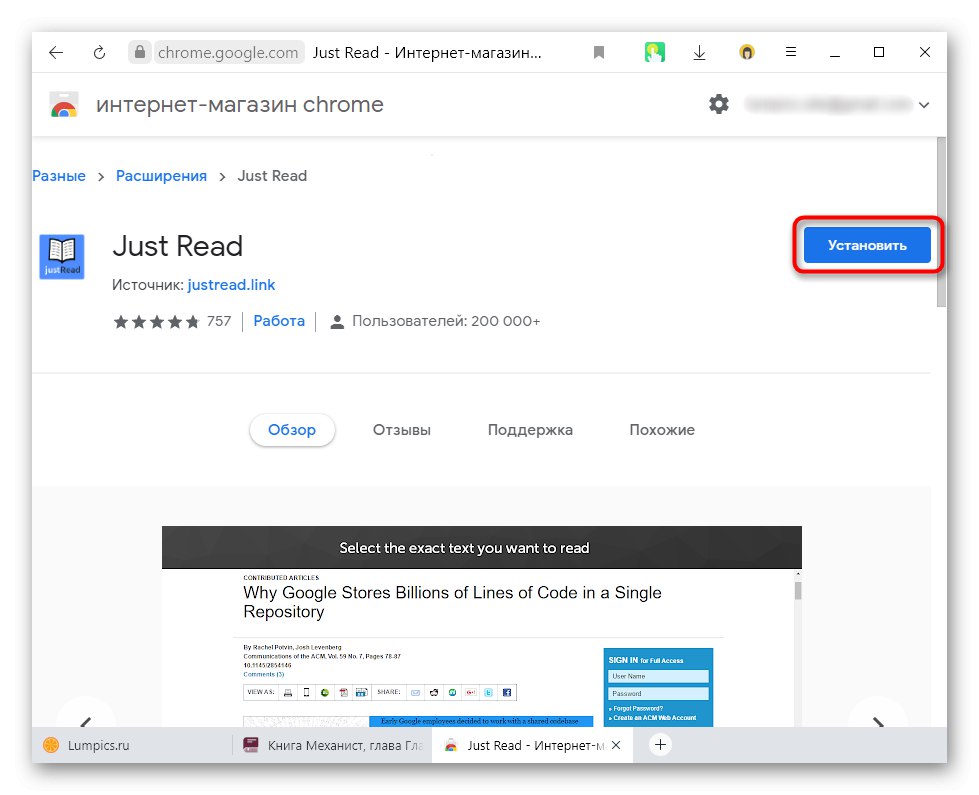
Task: Click the Just Read breadcrumb text
Action: pyautogui.click(x=272, y=176)
